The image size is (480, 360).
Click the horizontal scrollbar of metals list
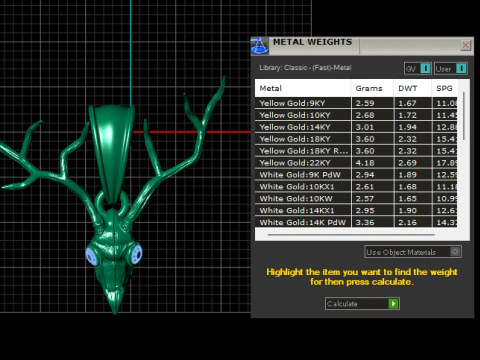point(351,235)
